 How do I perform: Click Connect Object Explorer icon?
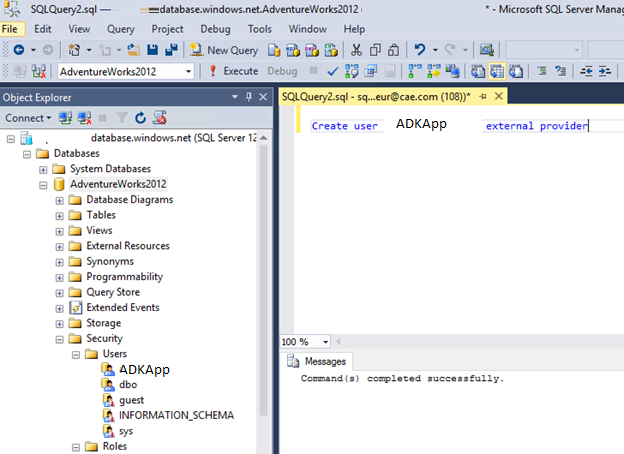[65, 118]
